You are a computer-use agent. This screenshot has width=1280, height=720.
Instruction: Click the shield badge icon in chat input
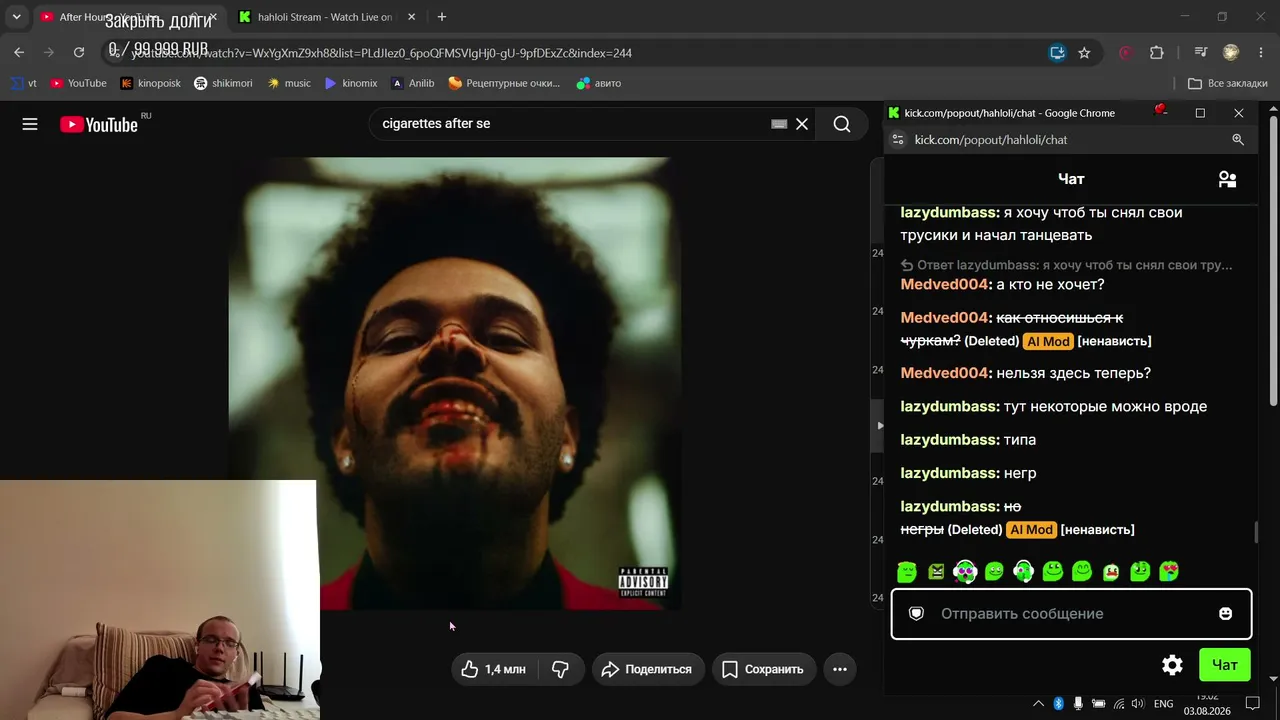coord(916,614)
